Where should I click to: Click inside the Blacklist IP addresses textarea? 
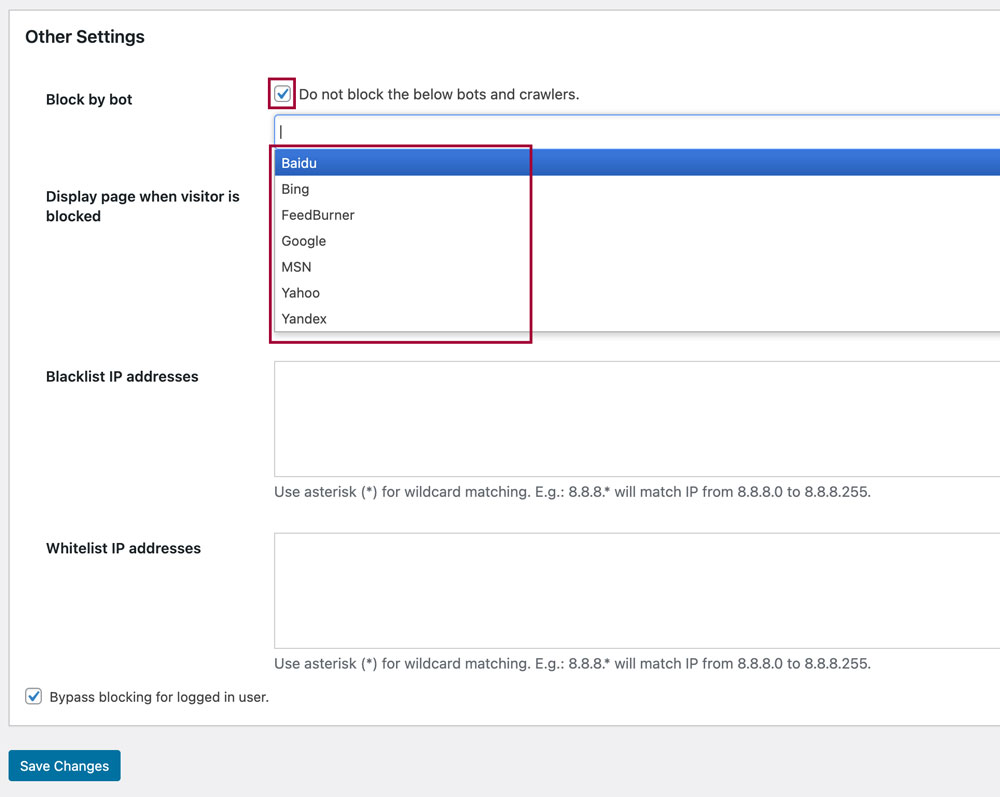[636, 419]
